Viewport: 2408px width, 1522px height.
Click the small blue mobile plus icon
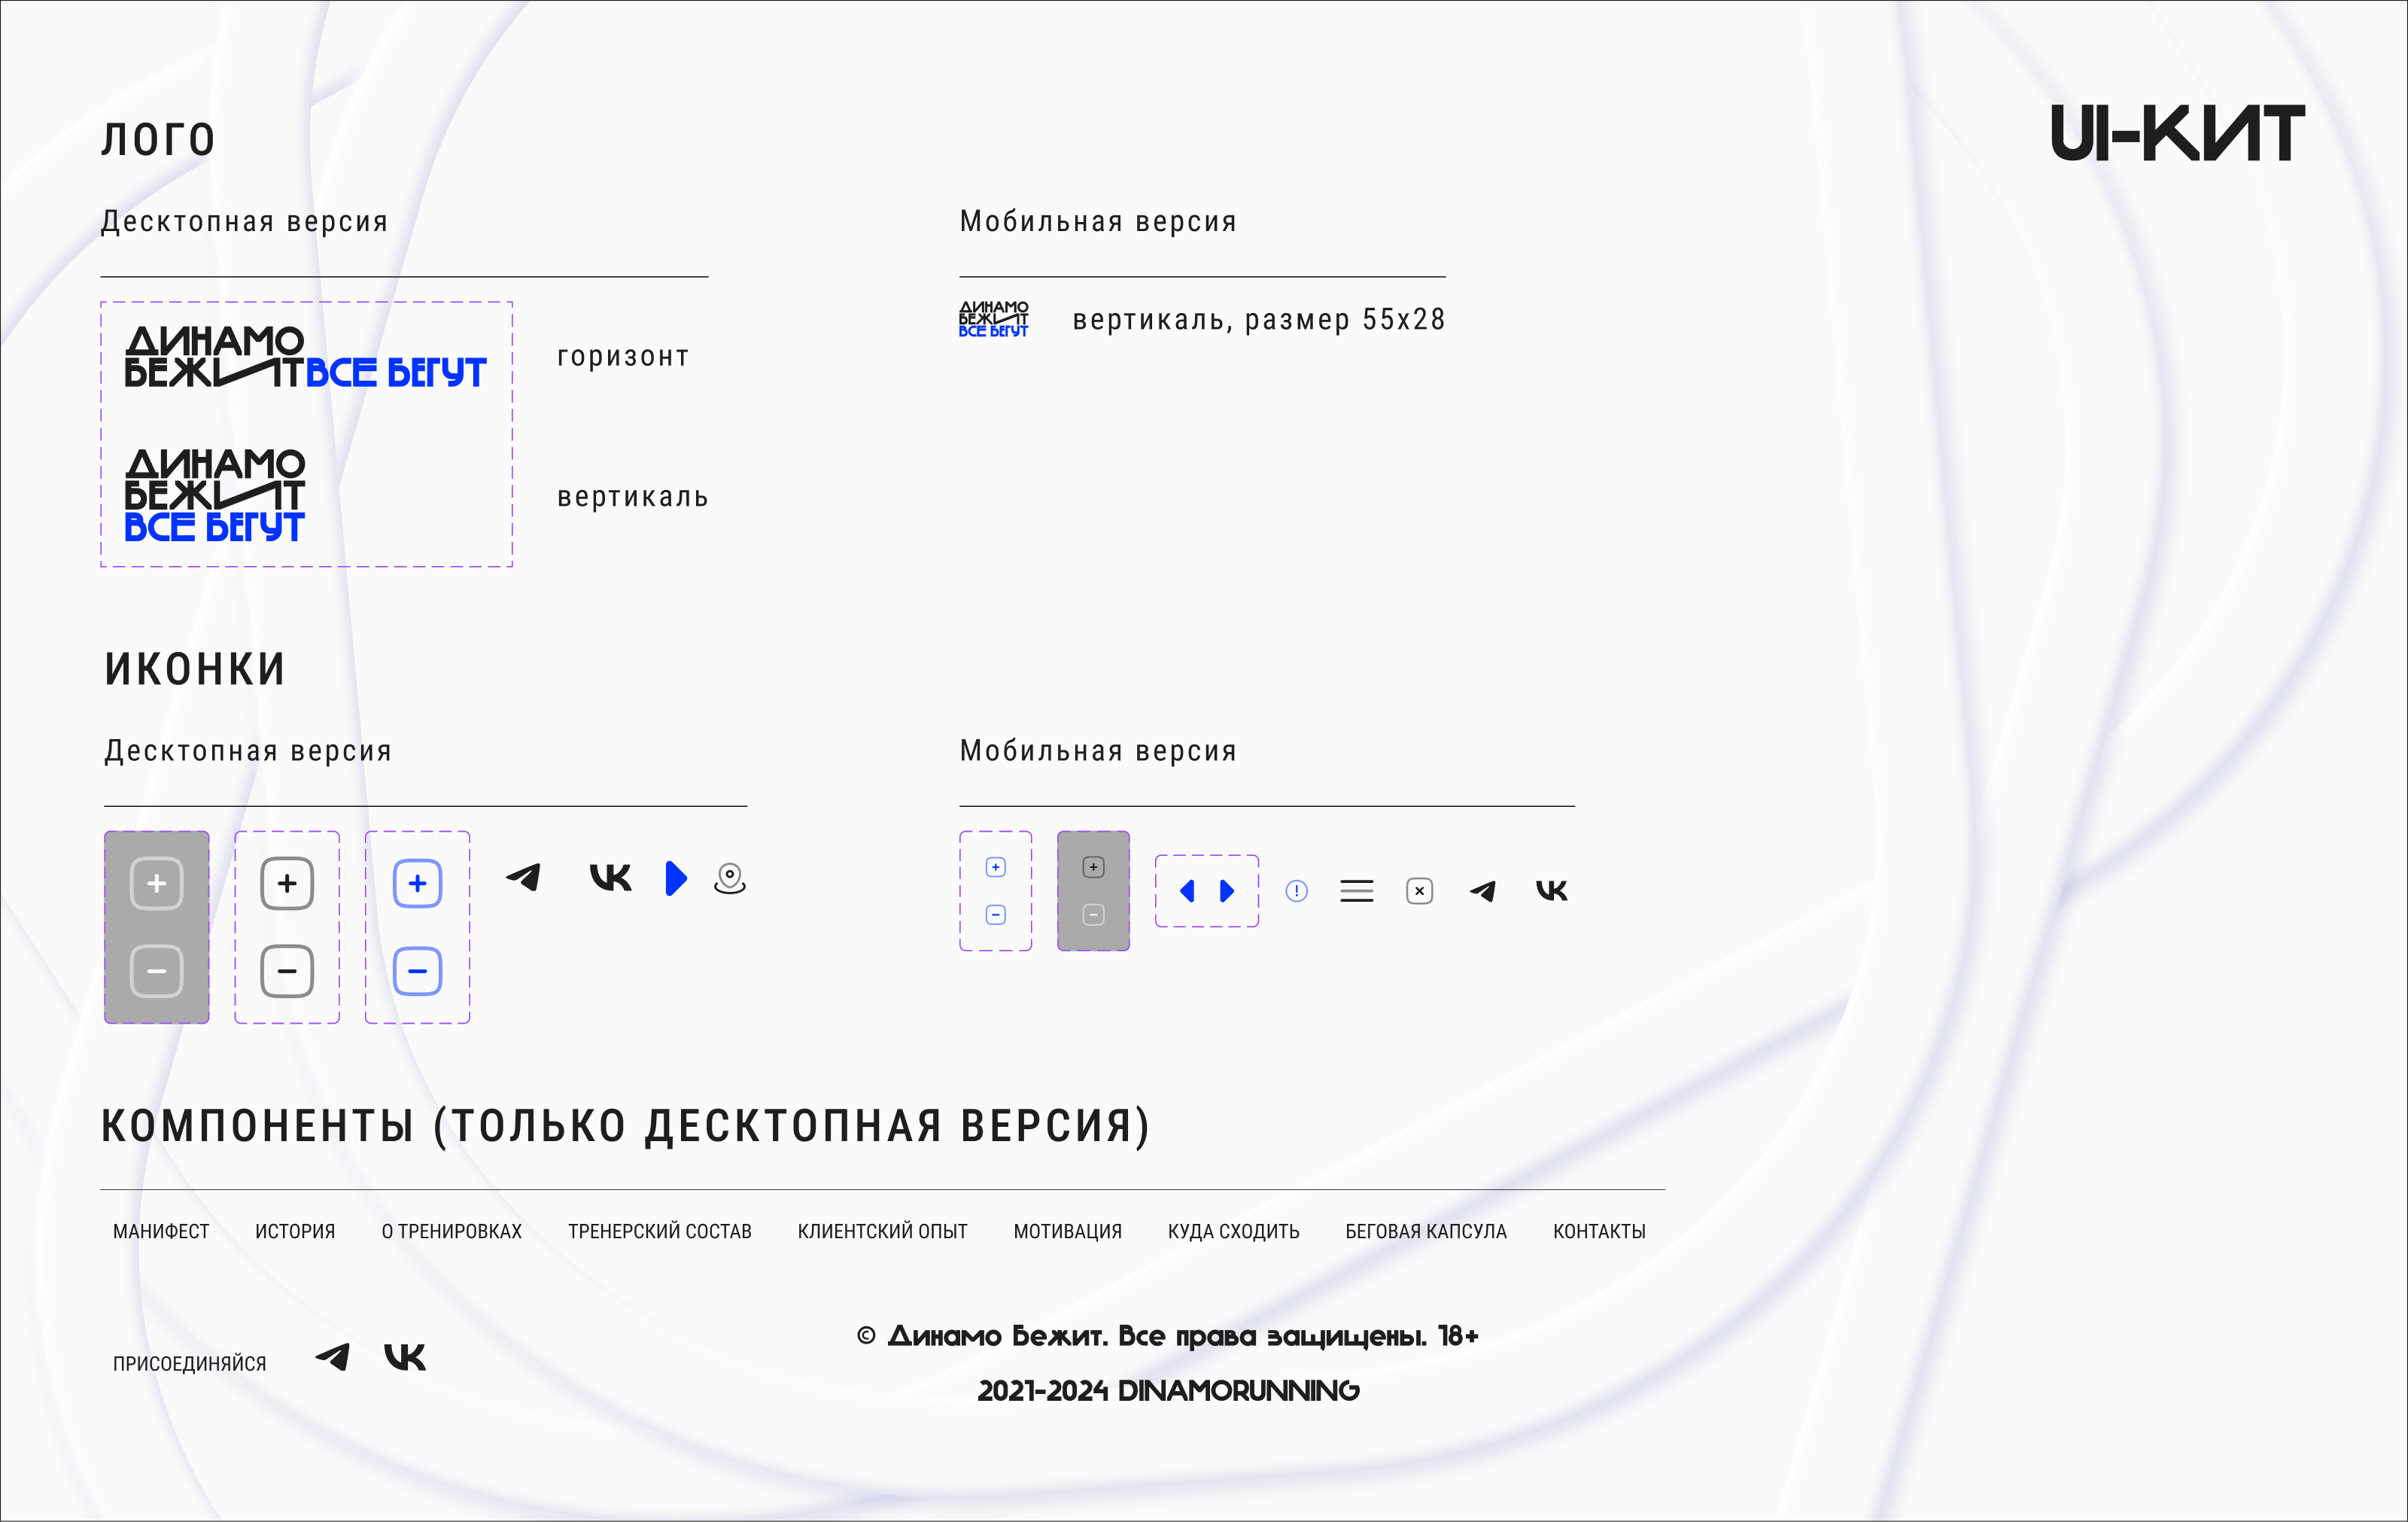click(996, 867)
